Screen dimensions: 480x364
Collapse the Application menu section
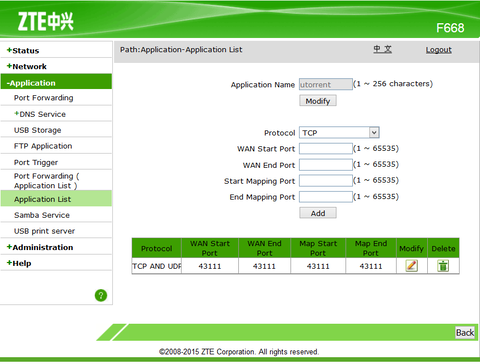56,82
